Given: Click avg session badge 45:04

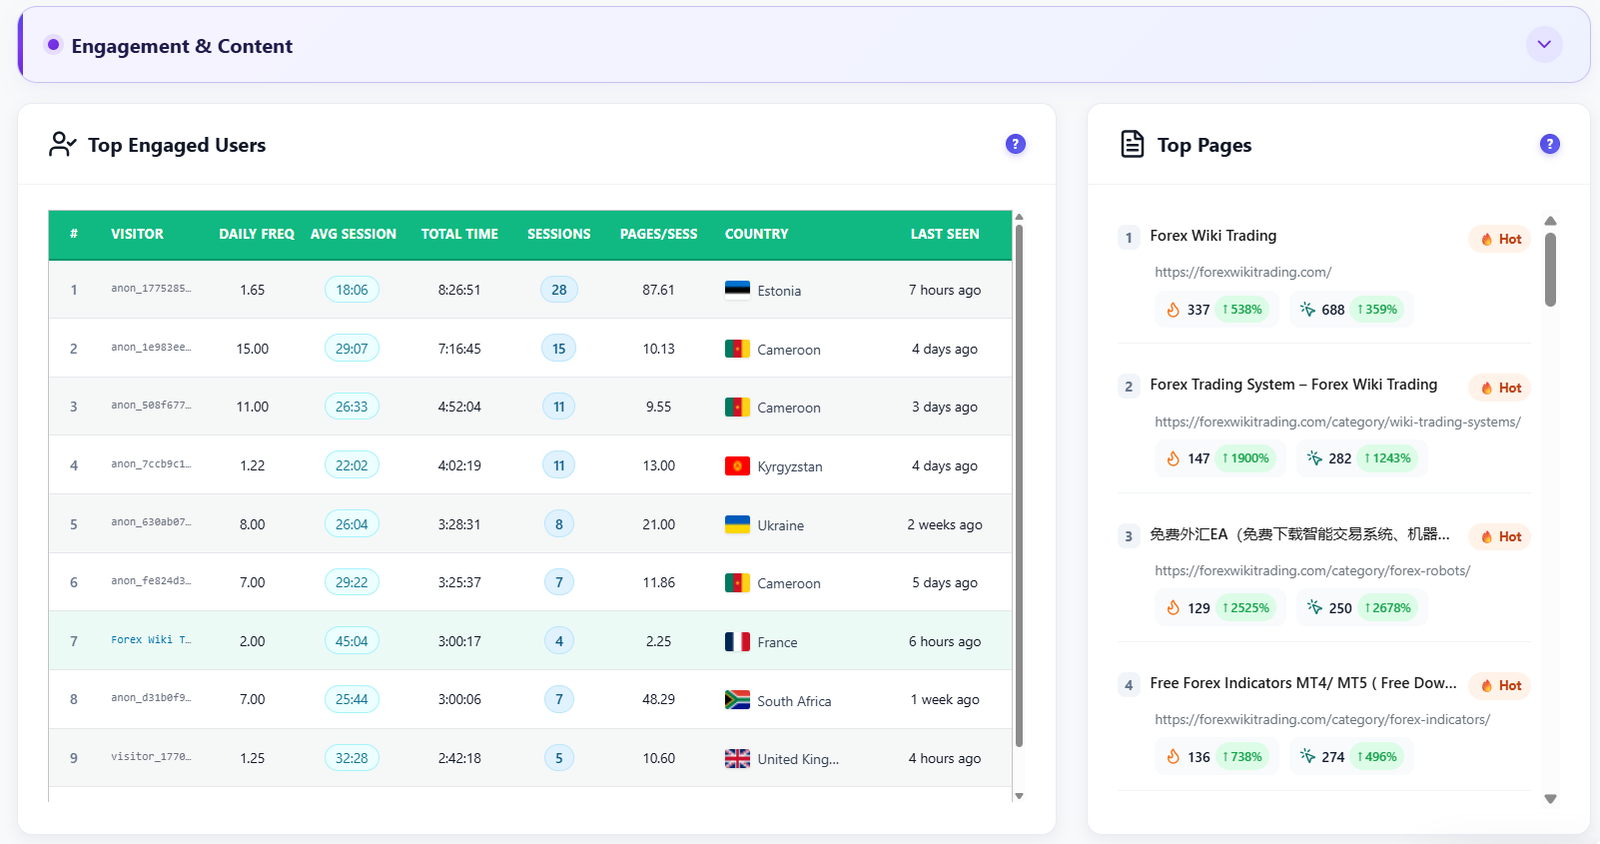Looking at the screenshot, I should 352,641.
